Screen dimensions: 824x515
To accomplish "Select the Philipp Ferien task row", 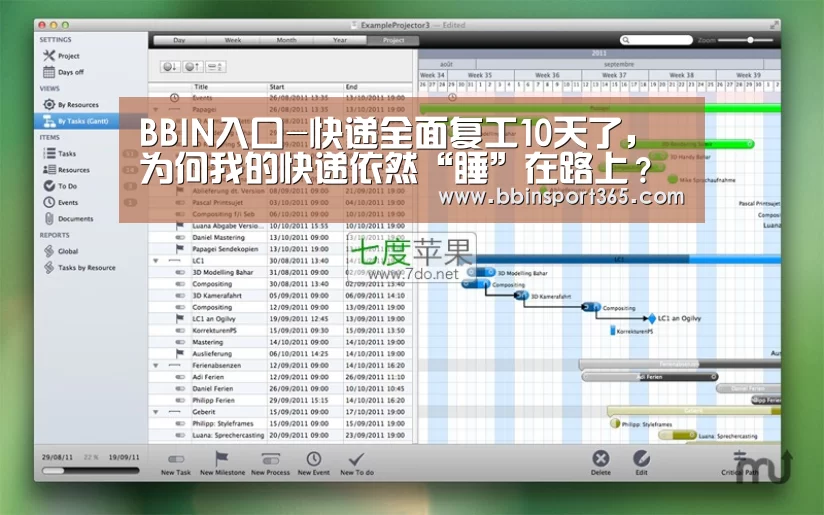I will click(281, 400).
